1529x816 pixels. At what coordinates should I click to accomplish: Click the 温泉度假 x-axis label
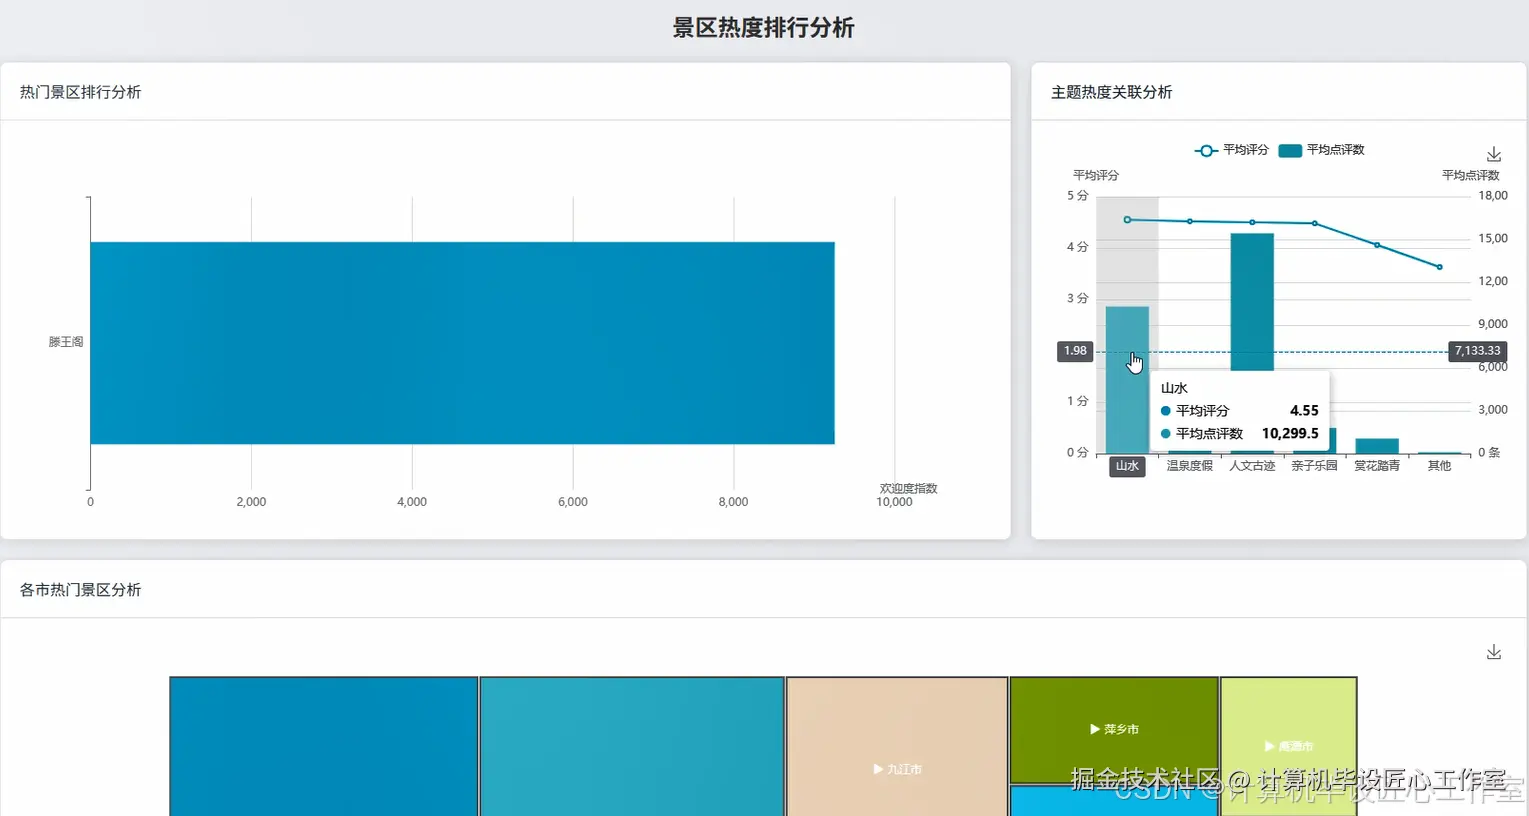pyautogui.click(x=1190, y=466)
